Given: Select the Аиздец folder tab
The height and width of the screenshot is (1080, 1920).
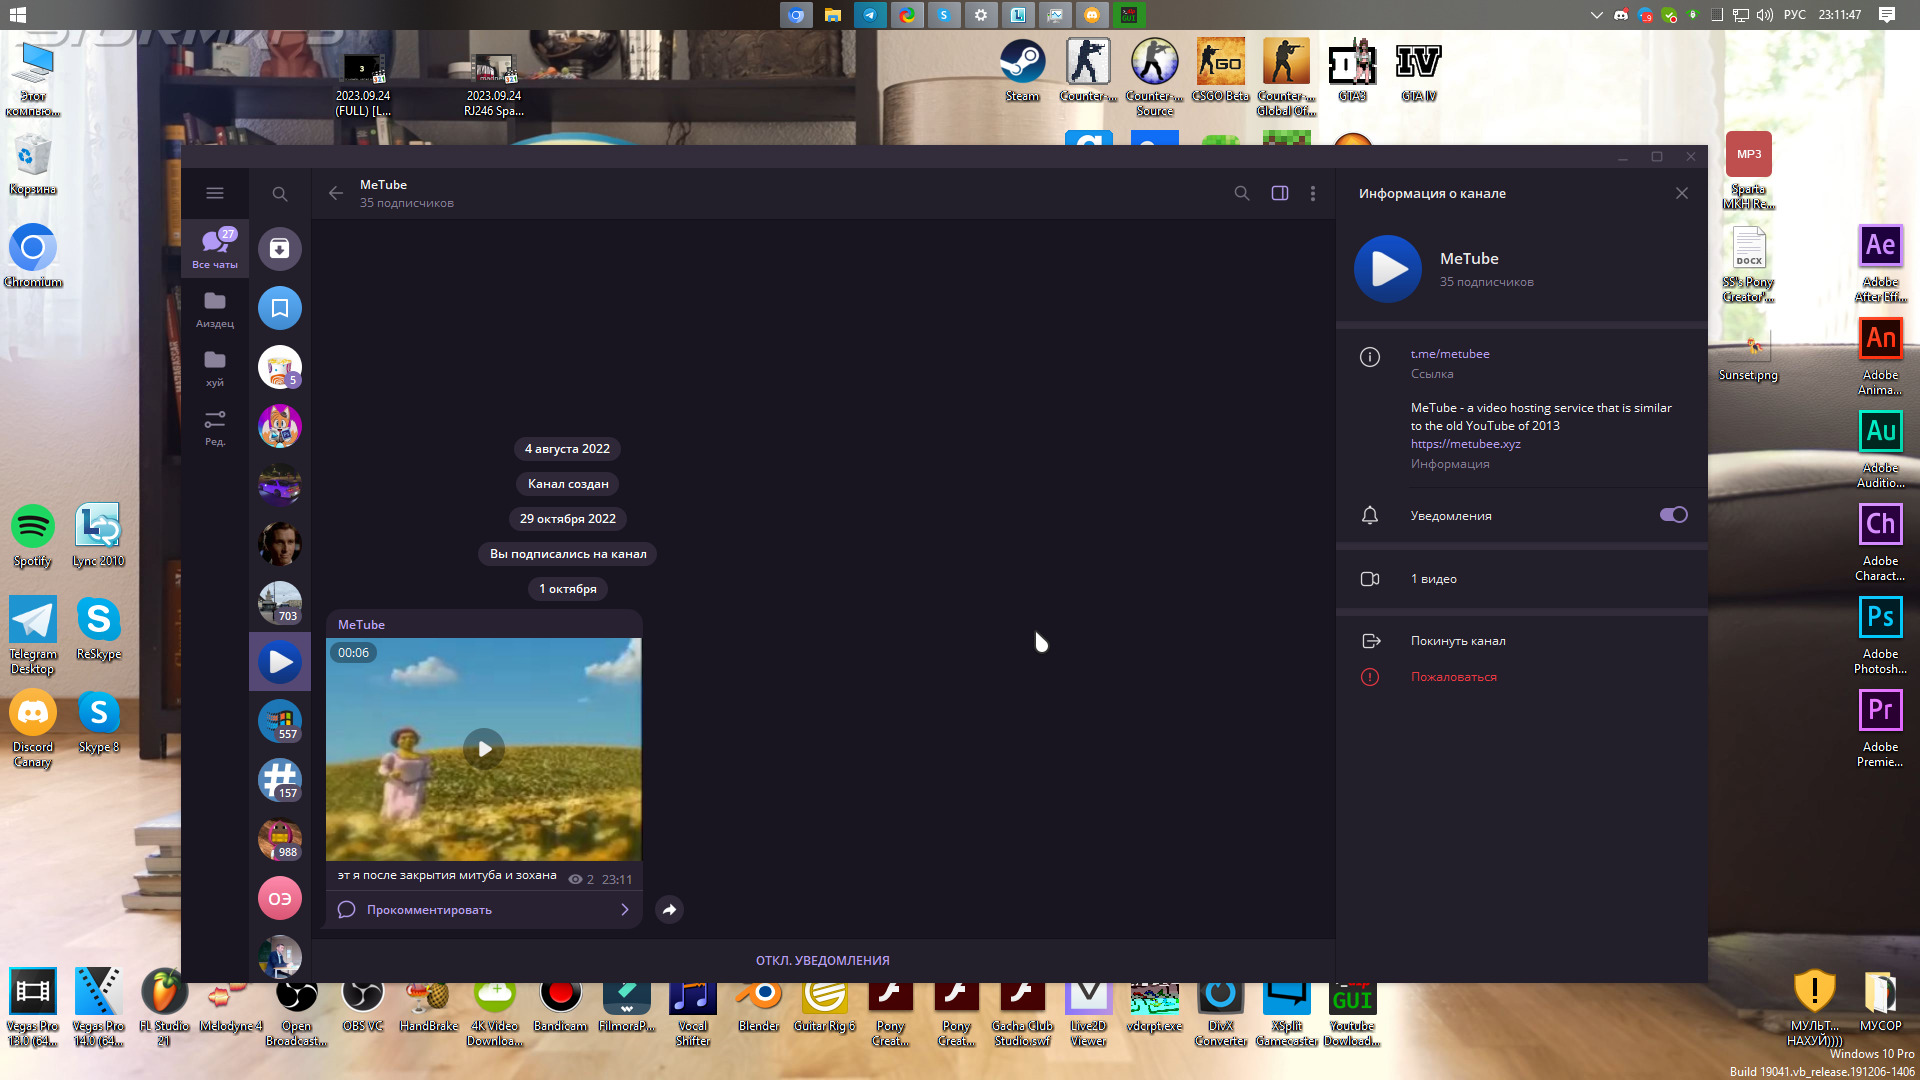Looking at the screenshot, I should tap(215, 308).
